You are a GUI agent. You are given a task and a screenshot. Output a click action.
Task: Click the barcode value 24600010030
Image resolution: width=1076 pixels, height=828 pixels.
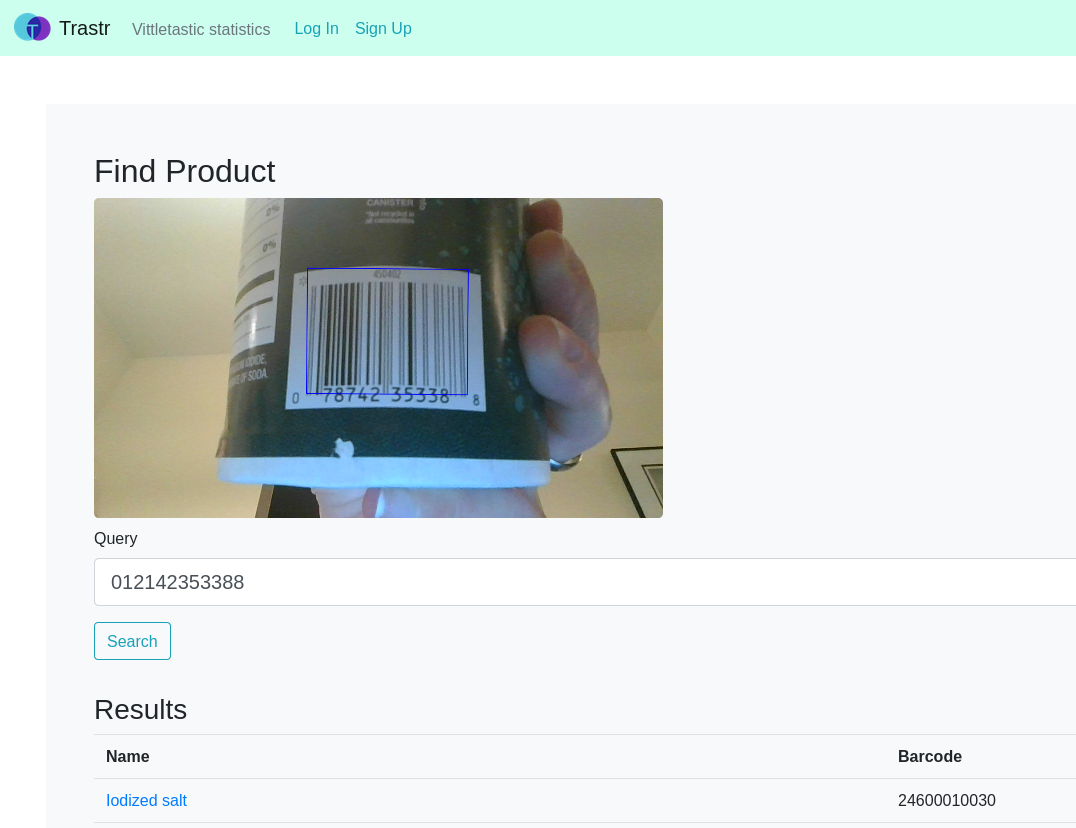pos(946,800)
